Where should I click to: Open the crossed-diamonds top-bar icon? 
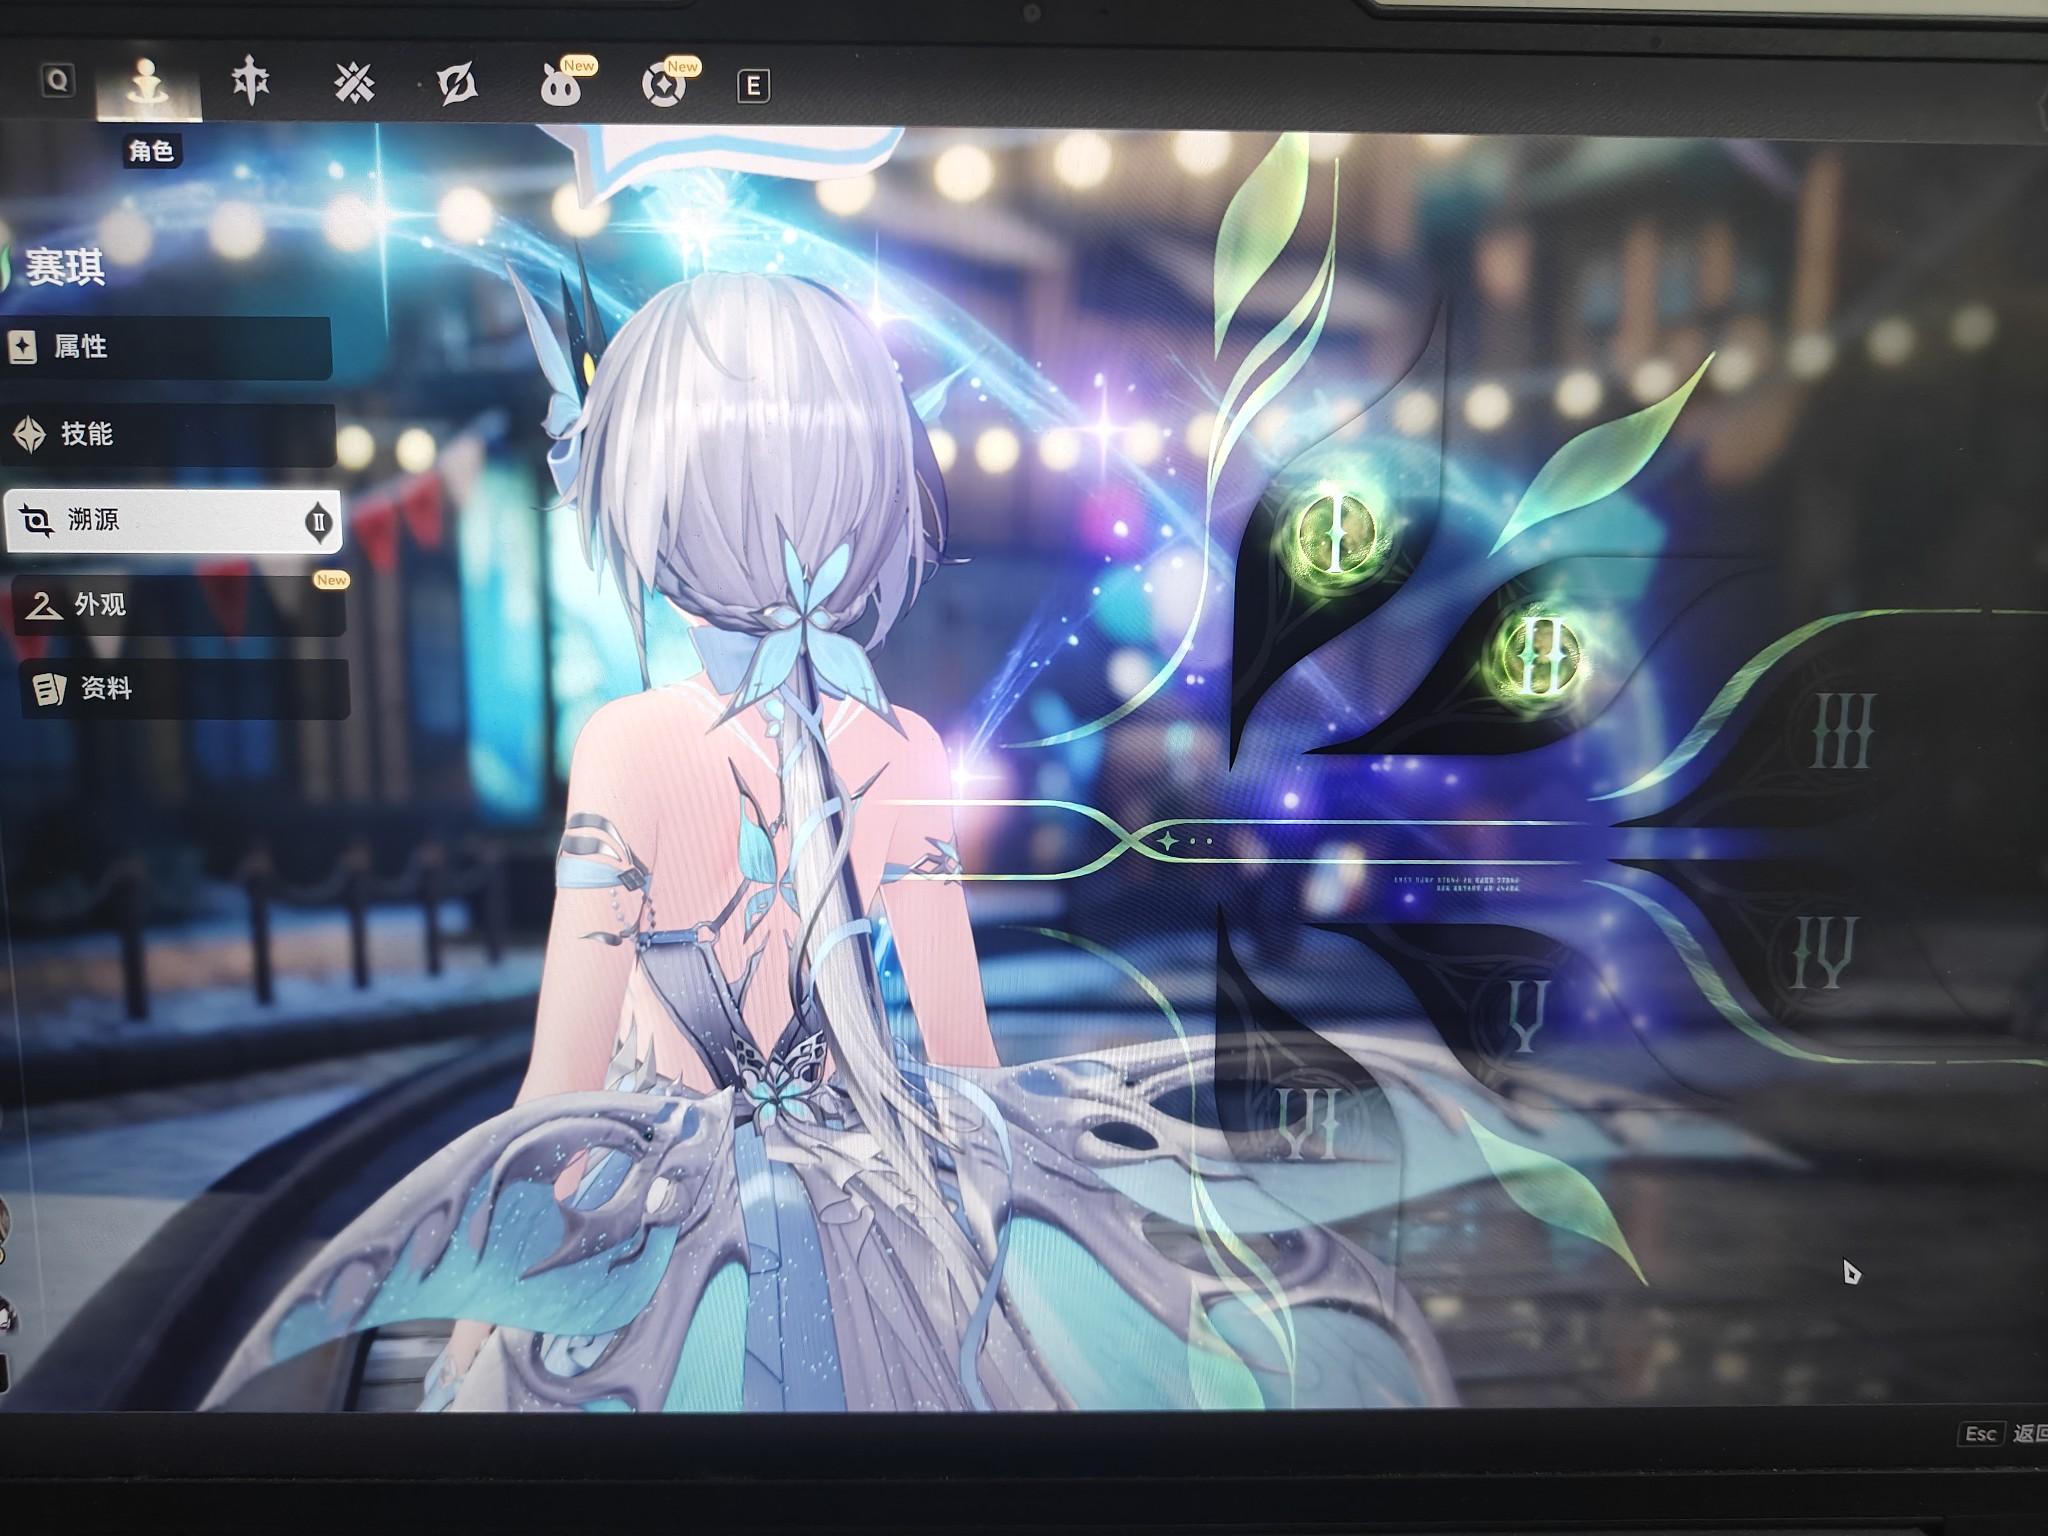tap(354, 84)
